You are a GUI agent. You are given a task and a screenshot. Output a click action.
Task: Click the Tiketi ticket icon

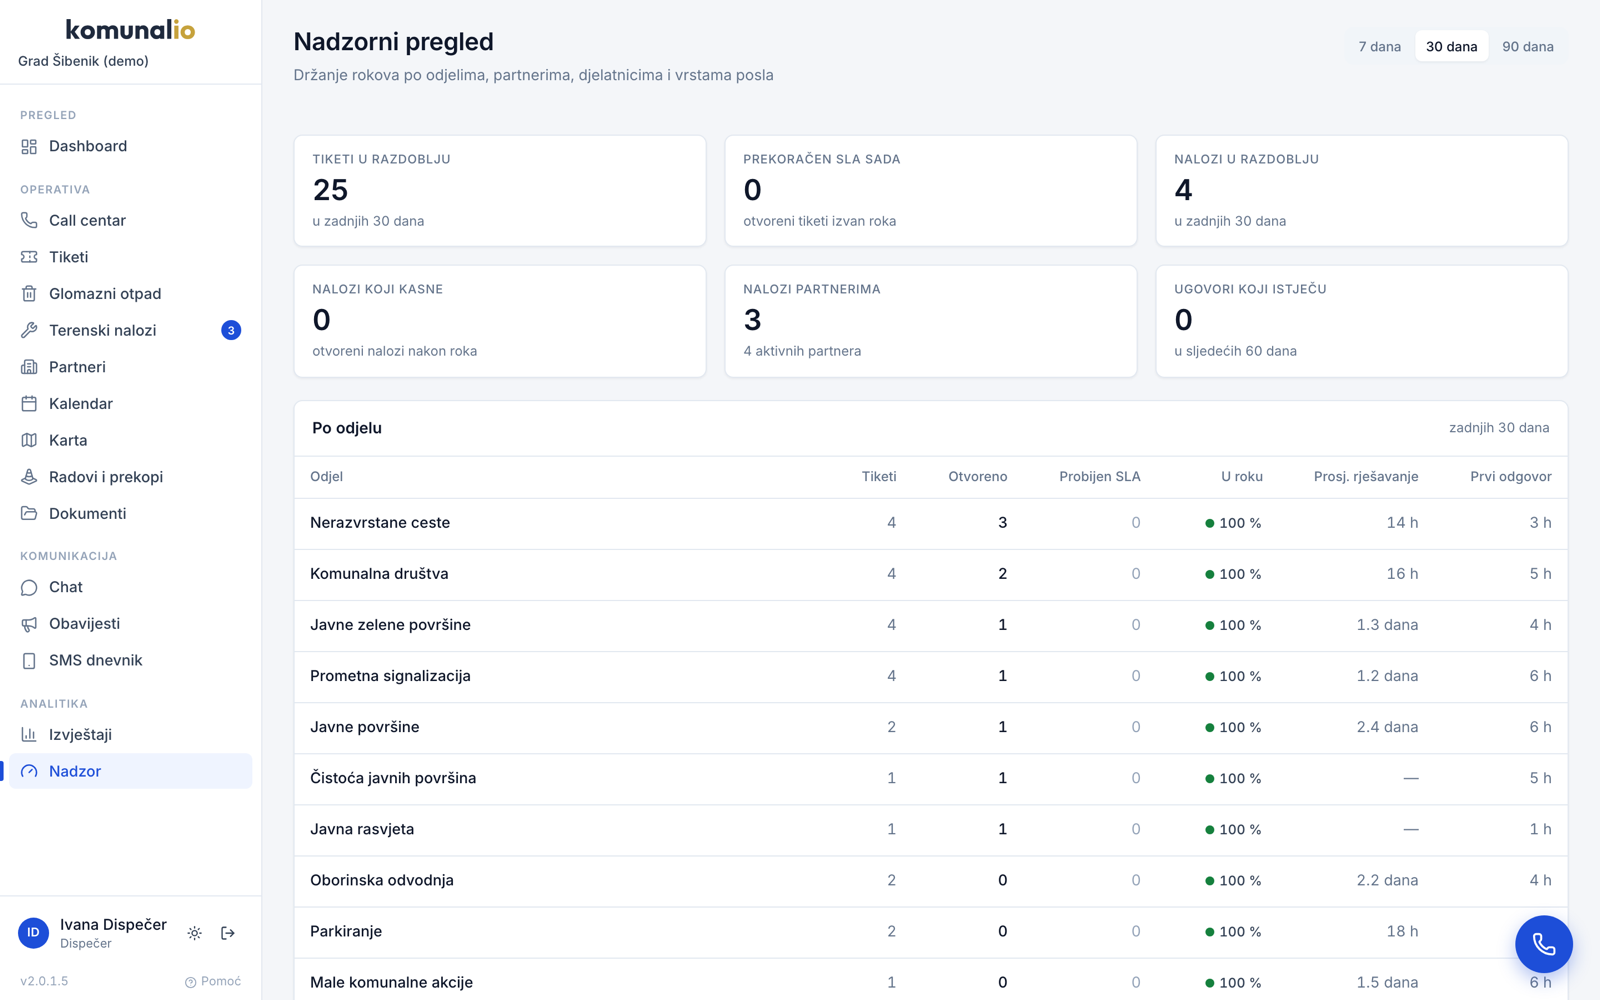29,257
